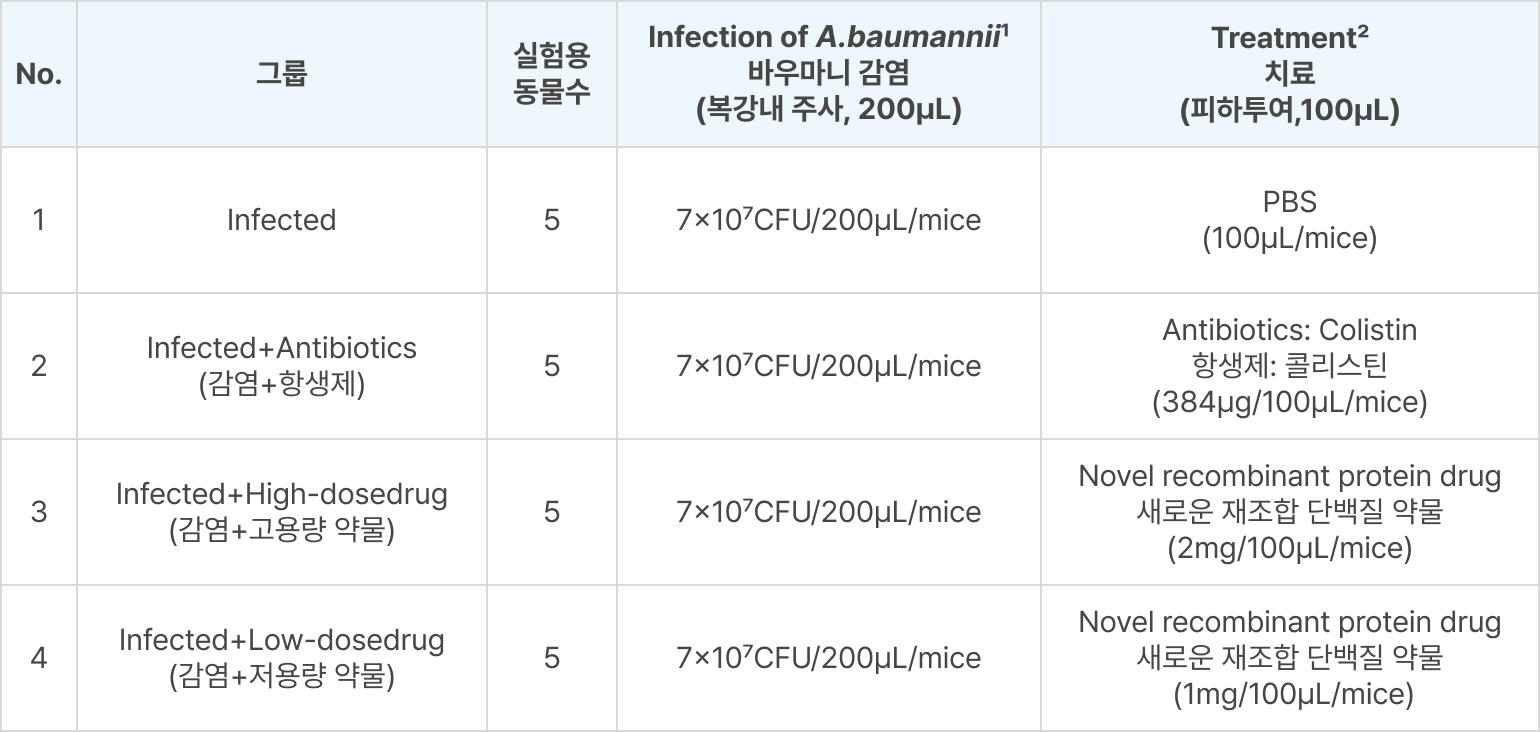Select the animal count cell in the Infected+Antibiotics row
Screen dimensions: 1540x732
coord(551,366)
